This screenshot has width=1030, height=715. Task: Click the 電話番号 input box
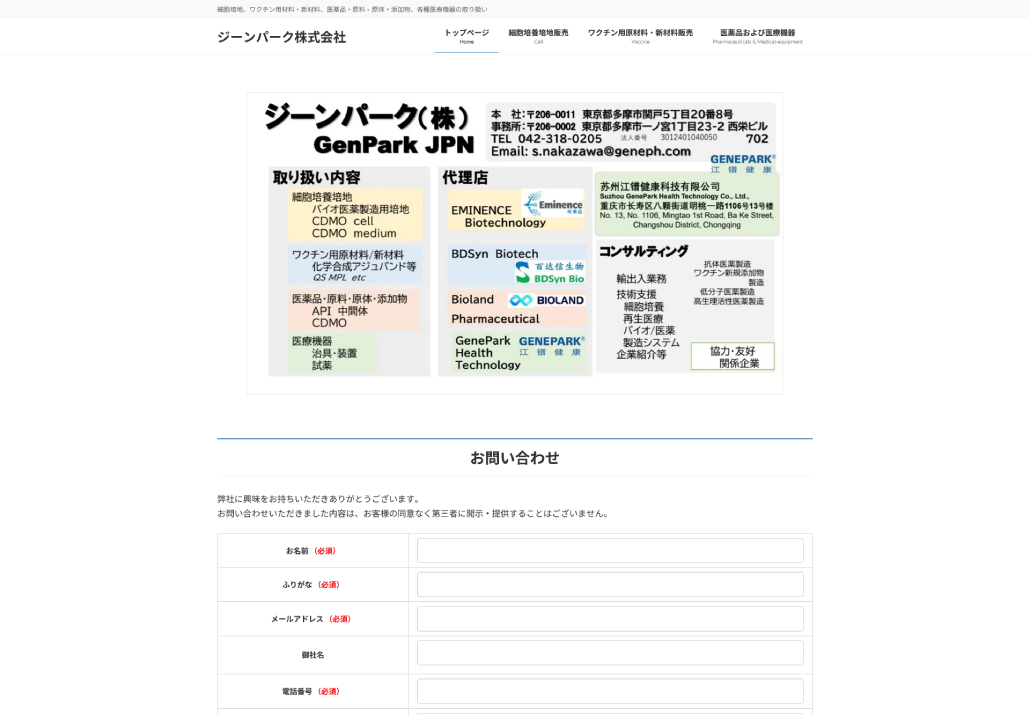point(610,691)
